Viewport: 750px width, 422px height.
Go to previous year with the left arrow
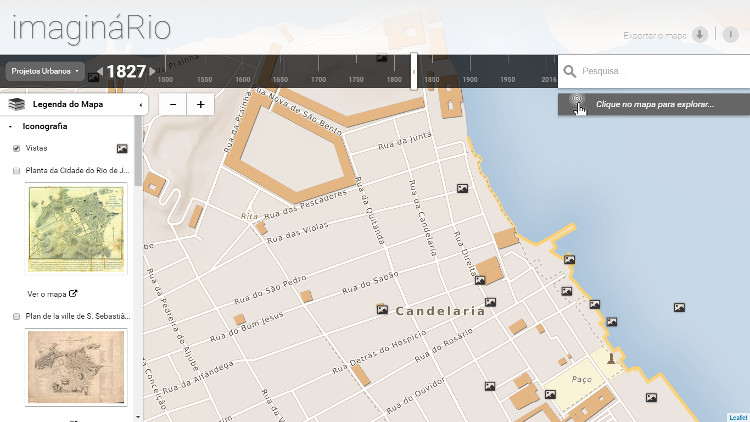click(x=101, y=72)
